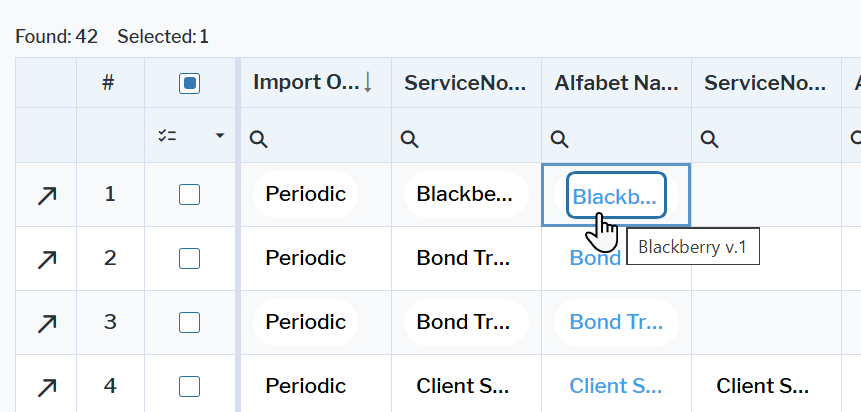Check the row 2 checkbox
Screen dimensions: 861x412
pos(189,259)
